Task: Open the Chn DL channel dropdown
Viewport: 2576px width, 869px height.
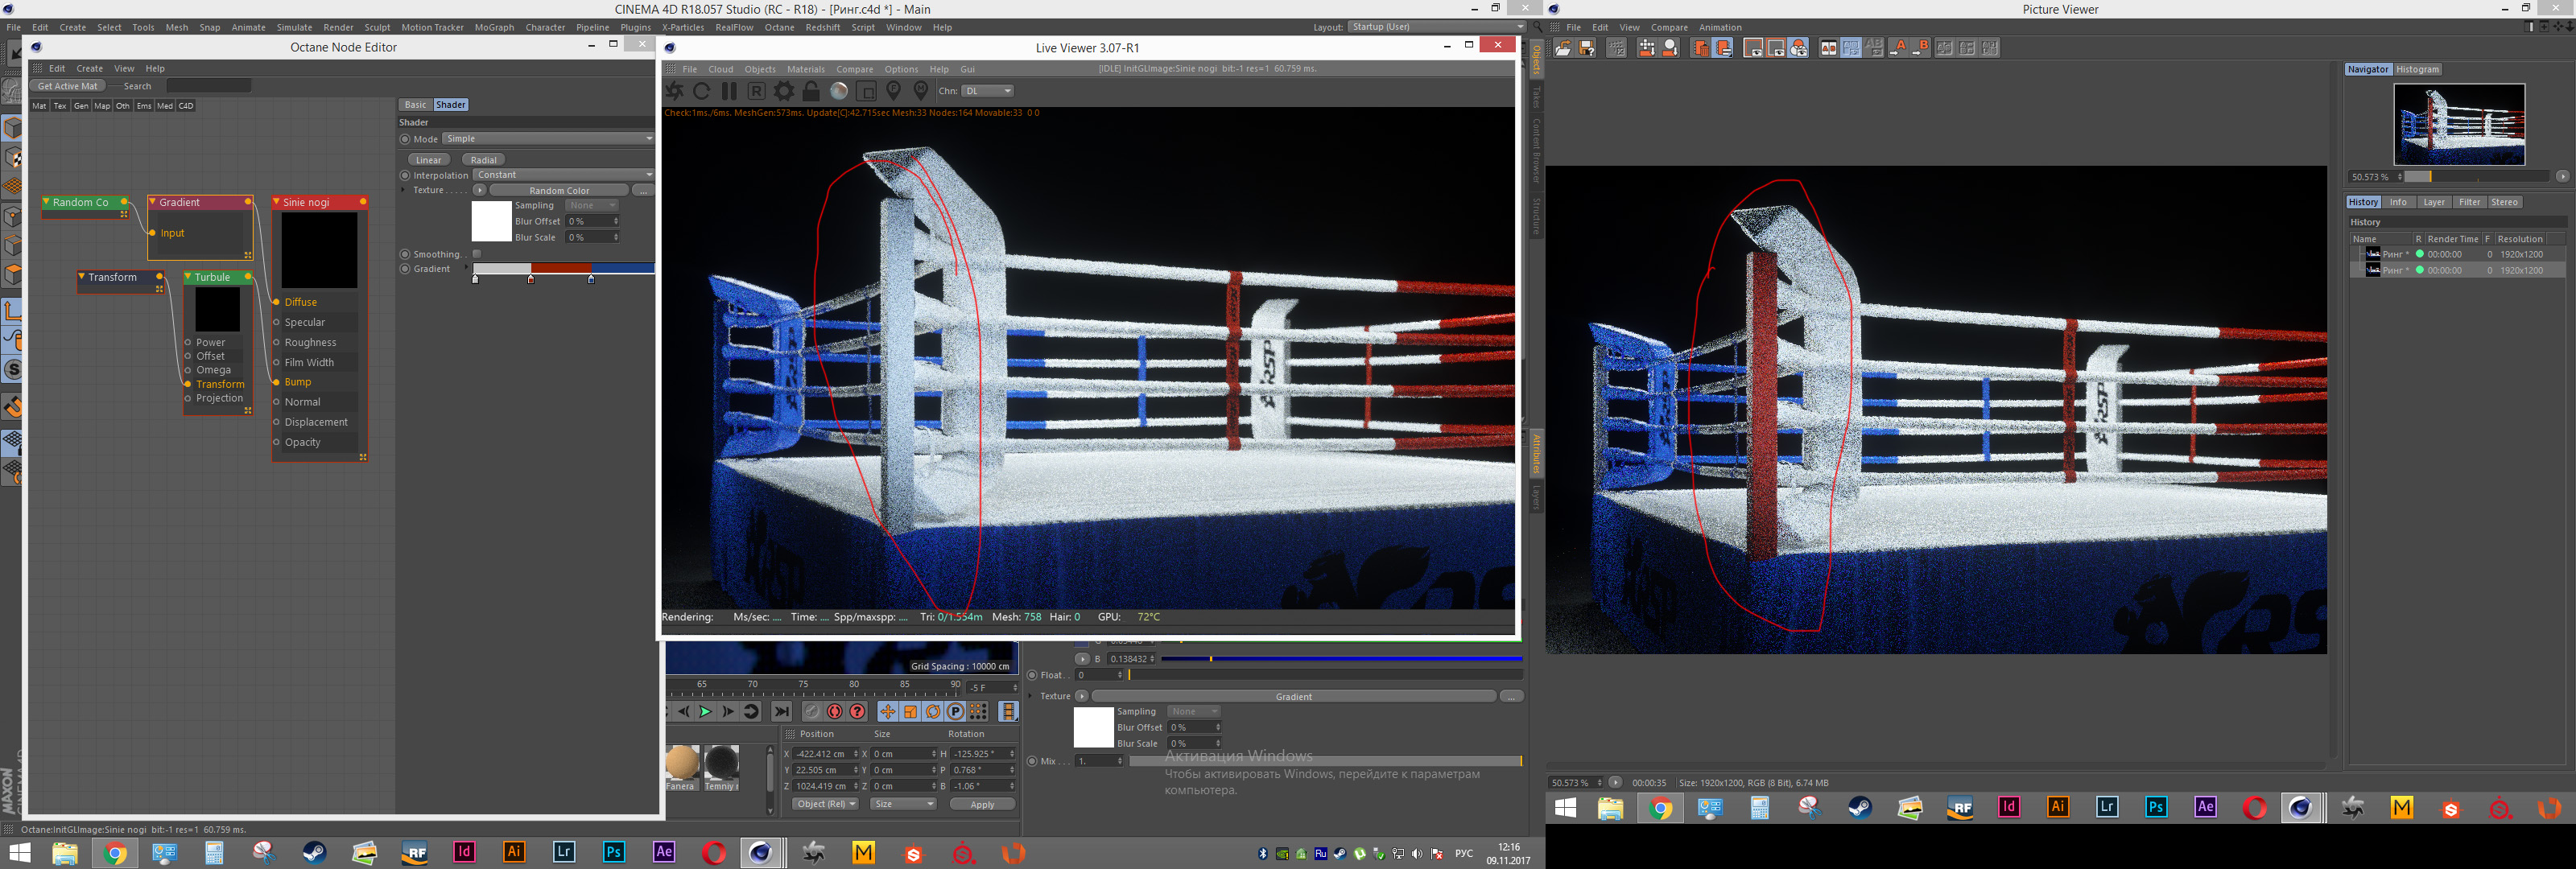Action: (x=988, y=91)
